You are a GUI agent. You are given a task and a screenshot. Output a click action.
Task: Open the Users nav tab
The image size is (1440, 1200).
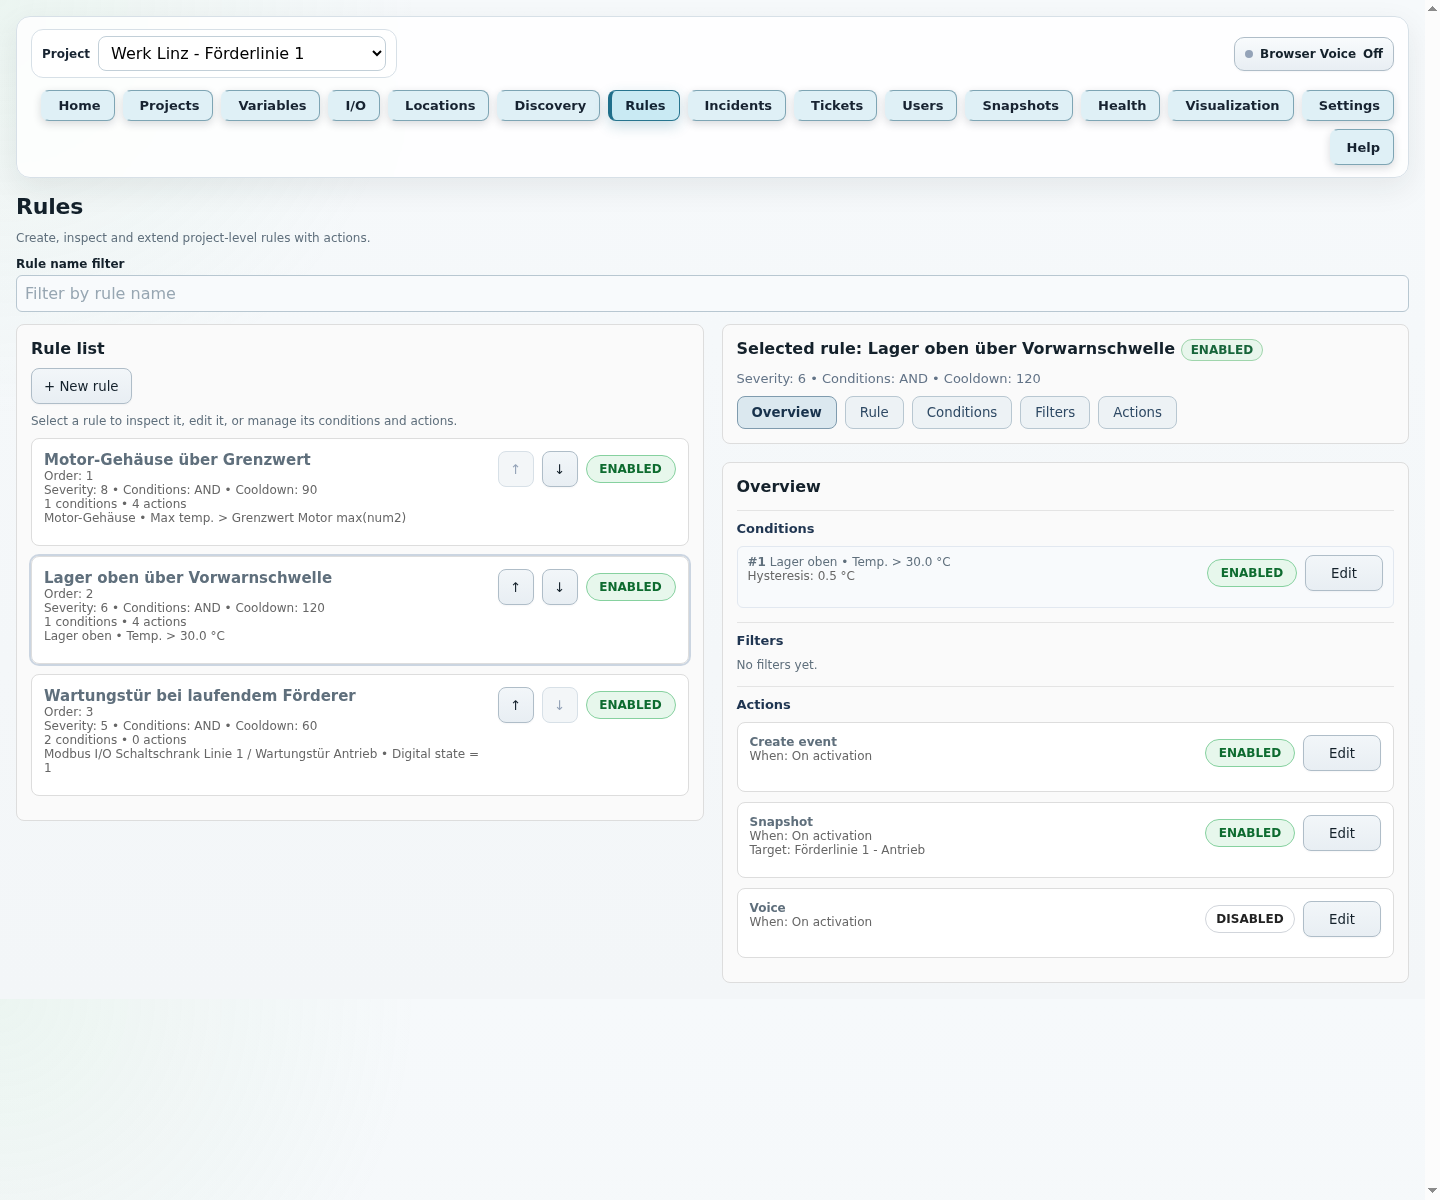point(922,105)
